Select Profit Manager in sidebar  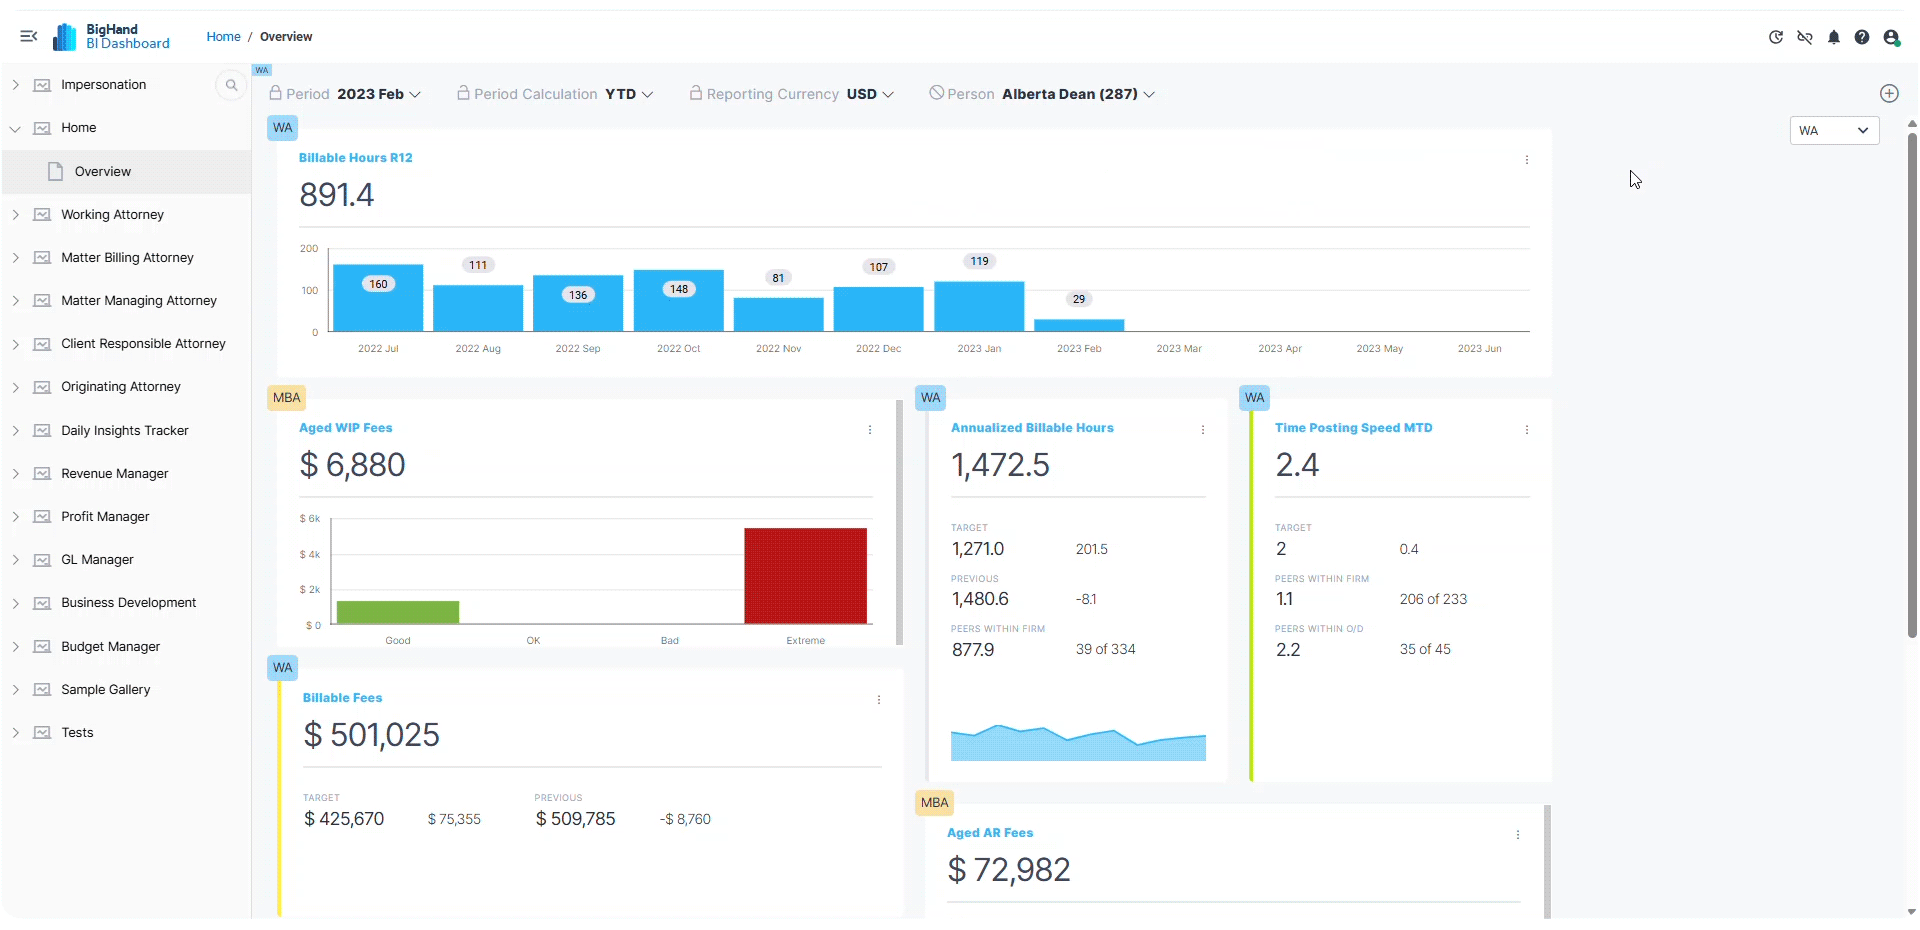(x=105, y=517)
